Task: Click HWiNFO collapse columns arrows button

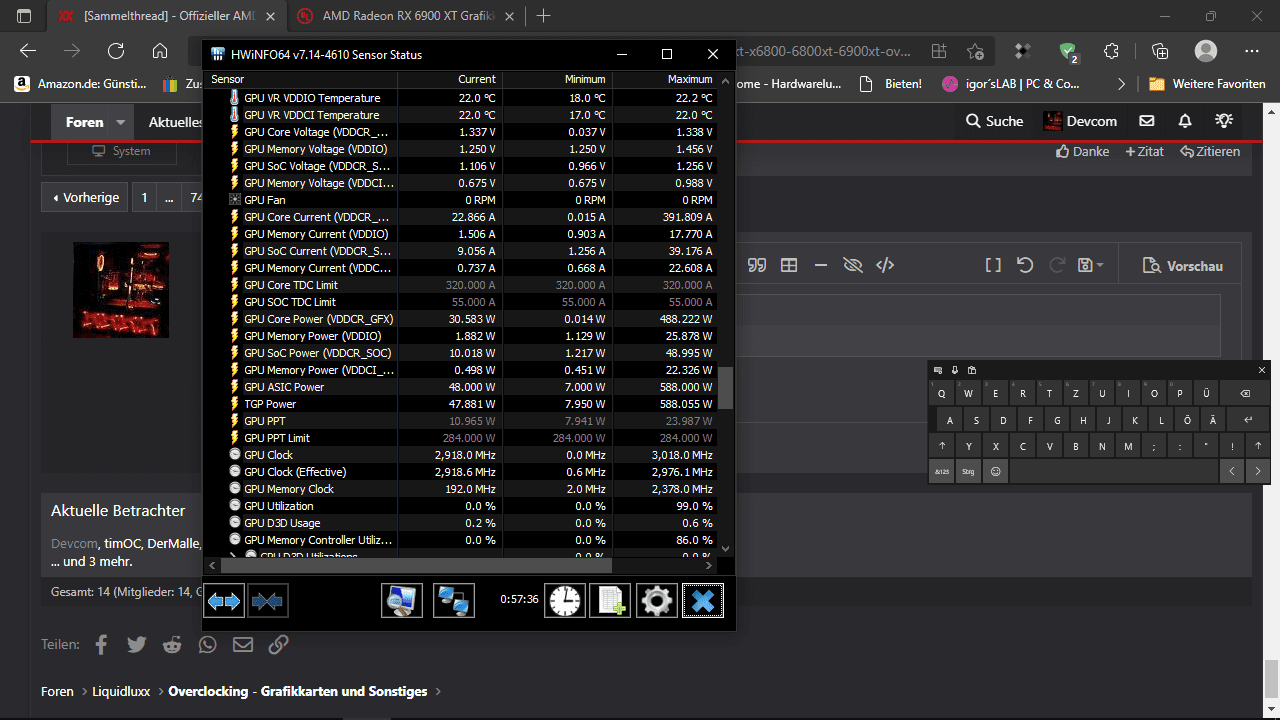Action: [268, 601]
